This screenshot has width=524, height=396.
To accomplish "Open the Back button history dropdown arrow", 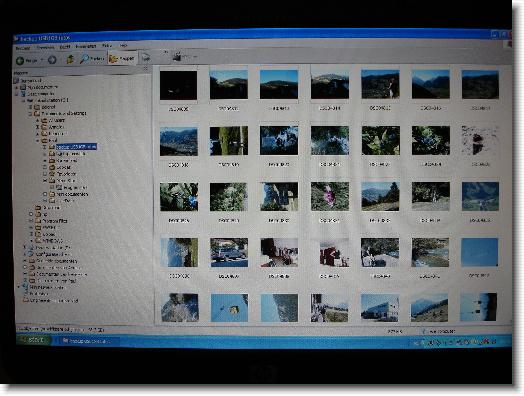I will point(42,60).
